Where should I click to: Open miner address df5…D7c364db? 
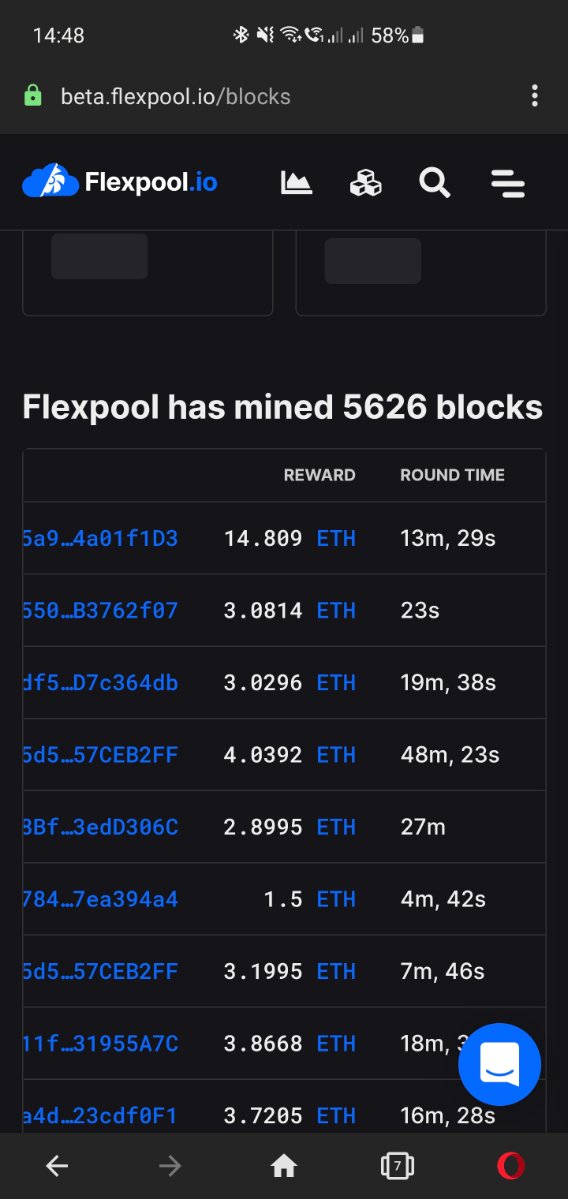click(x=100, y=682)
